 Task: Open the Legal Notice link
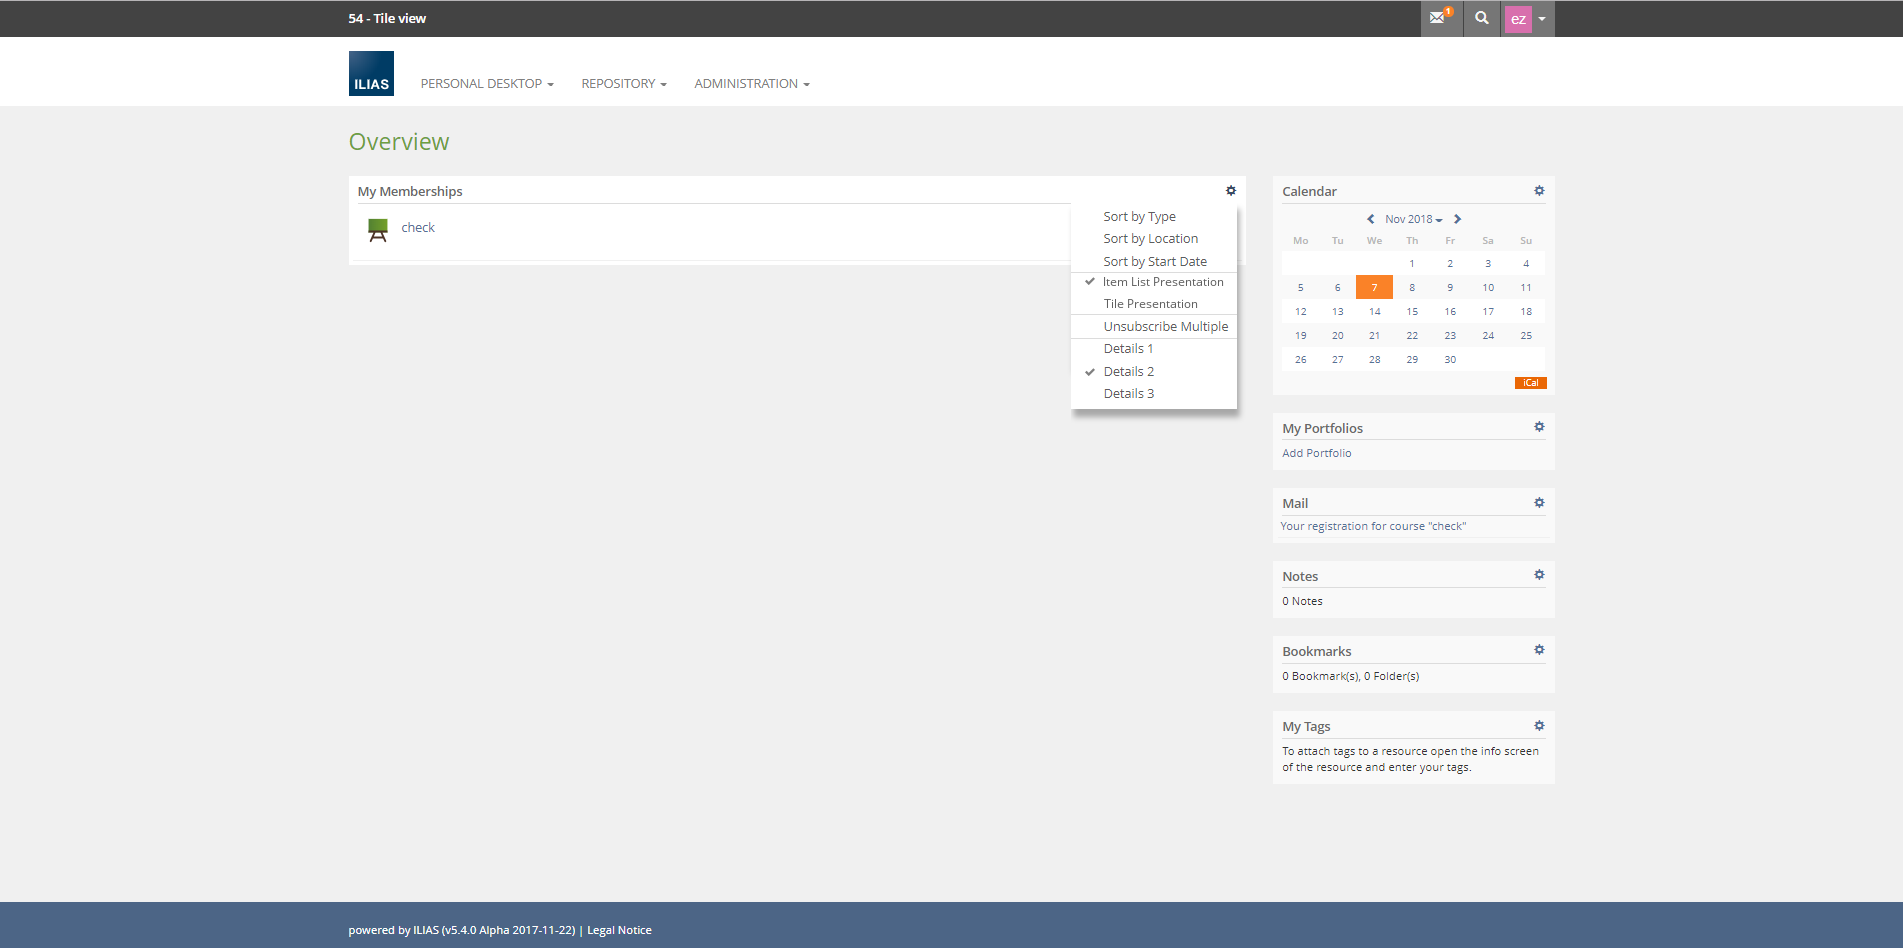(x=619, y=930)
